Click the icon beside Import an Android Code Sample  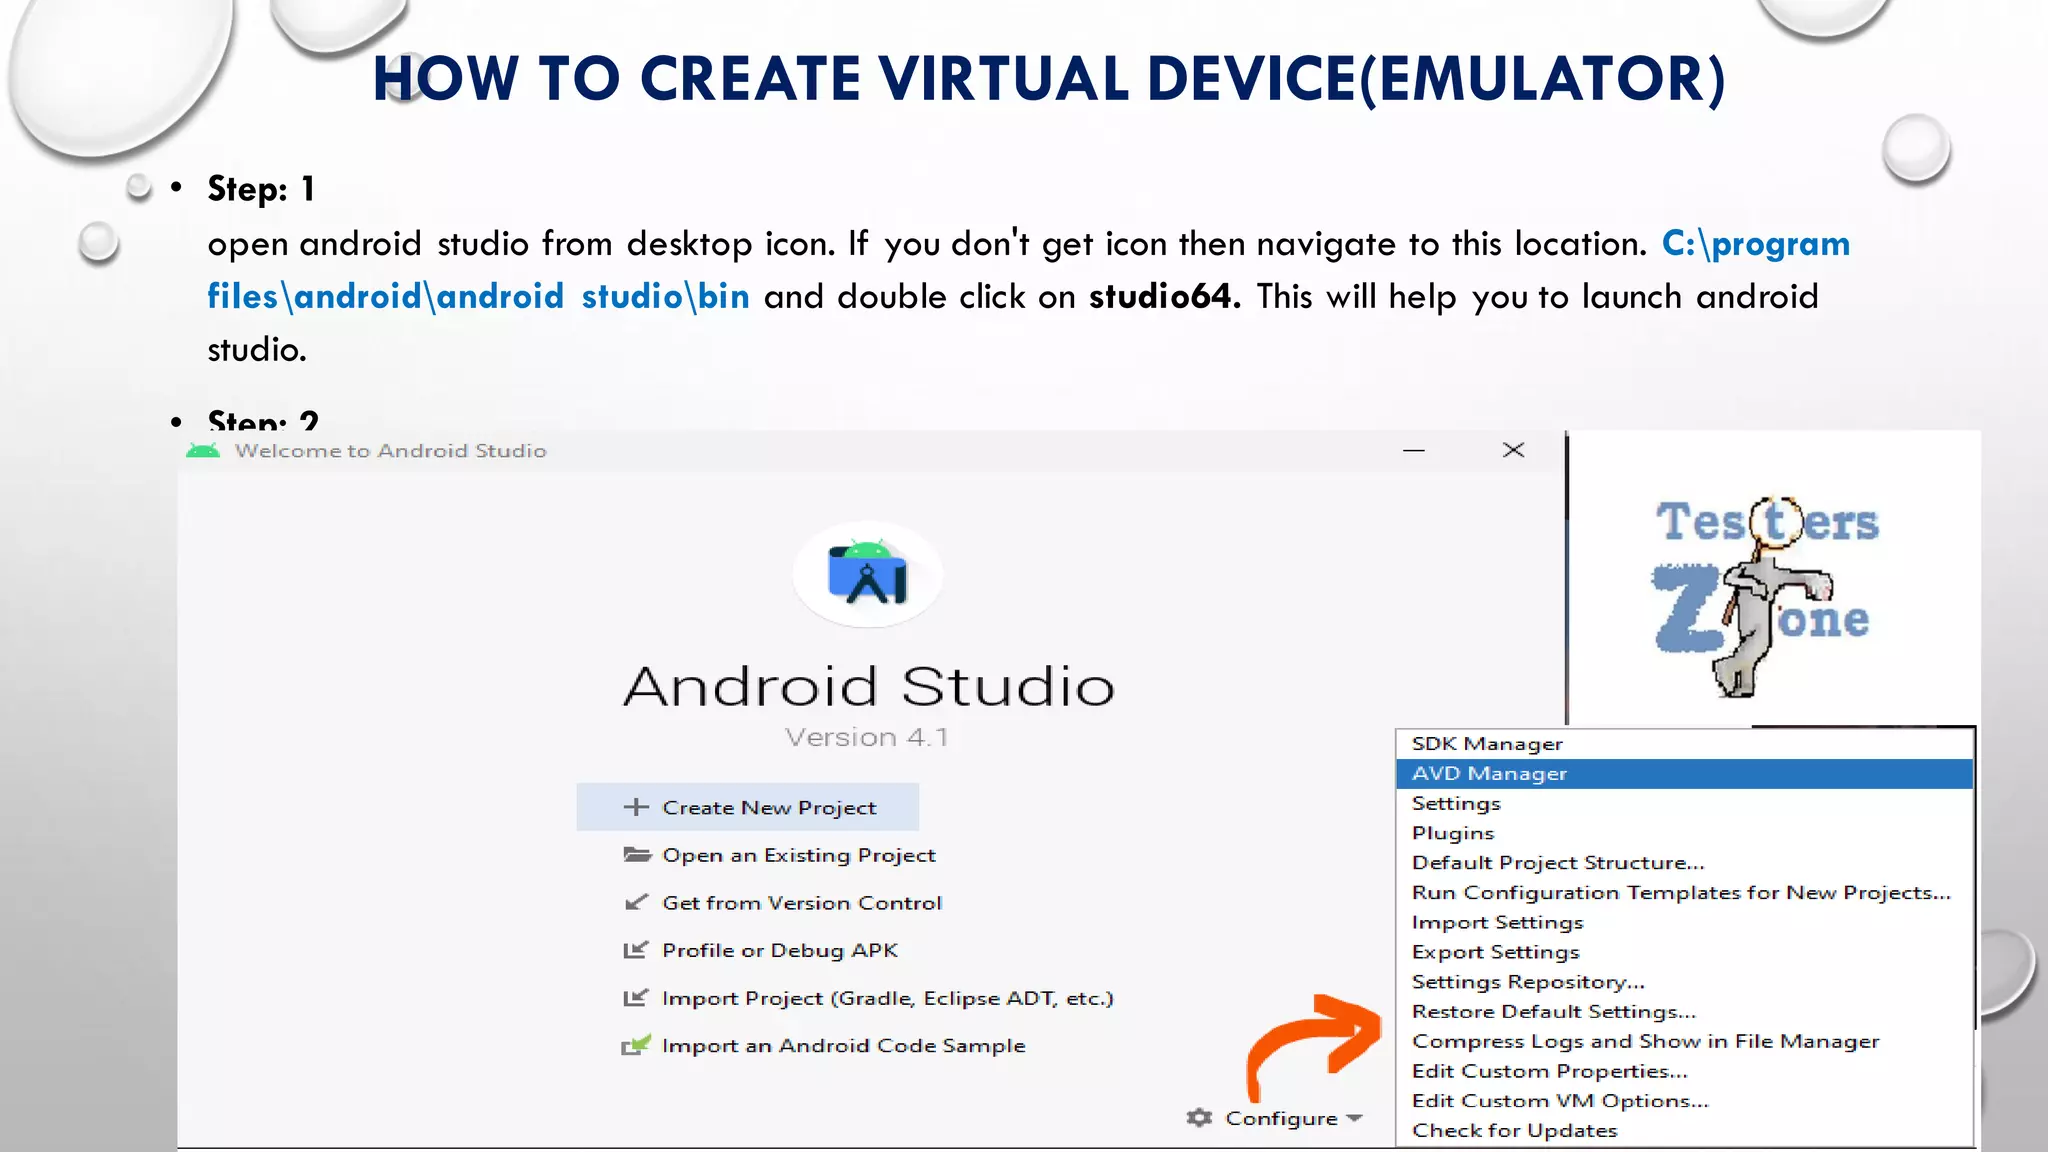(636, 1045)
